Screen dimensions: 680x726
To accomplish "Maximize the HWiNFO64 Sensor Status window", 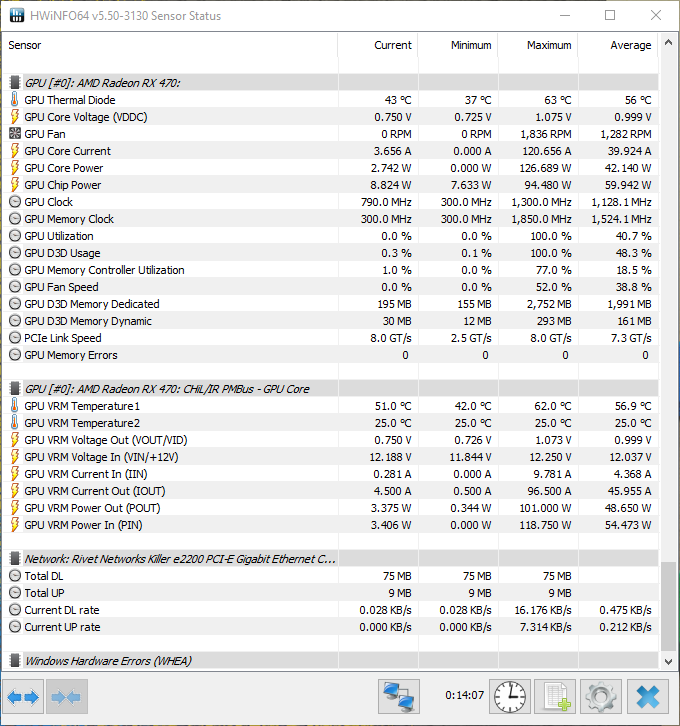I will [x=610, y=15].
